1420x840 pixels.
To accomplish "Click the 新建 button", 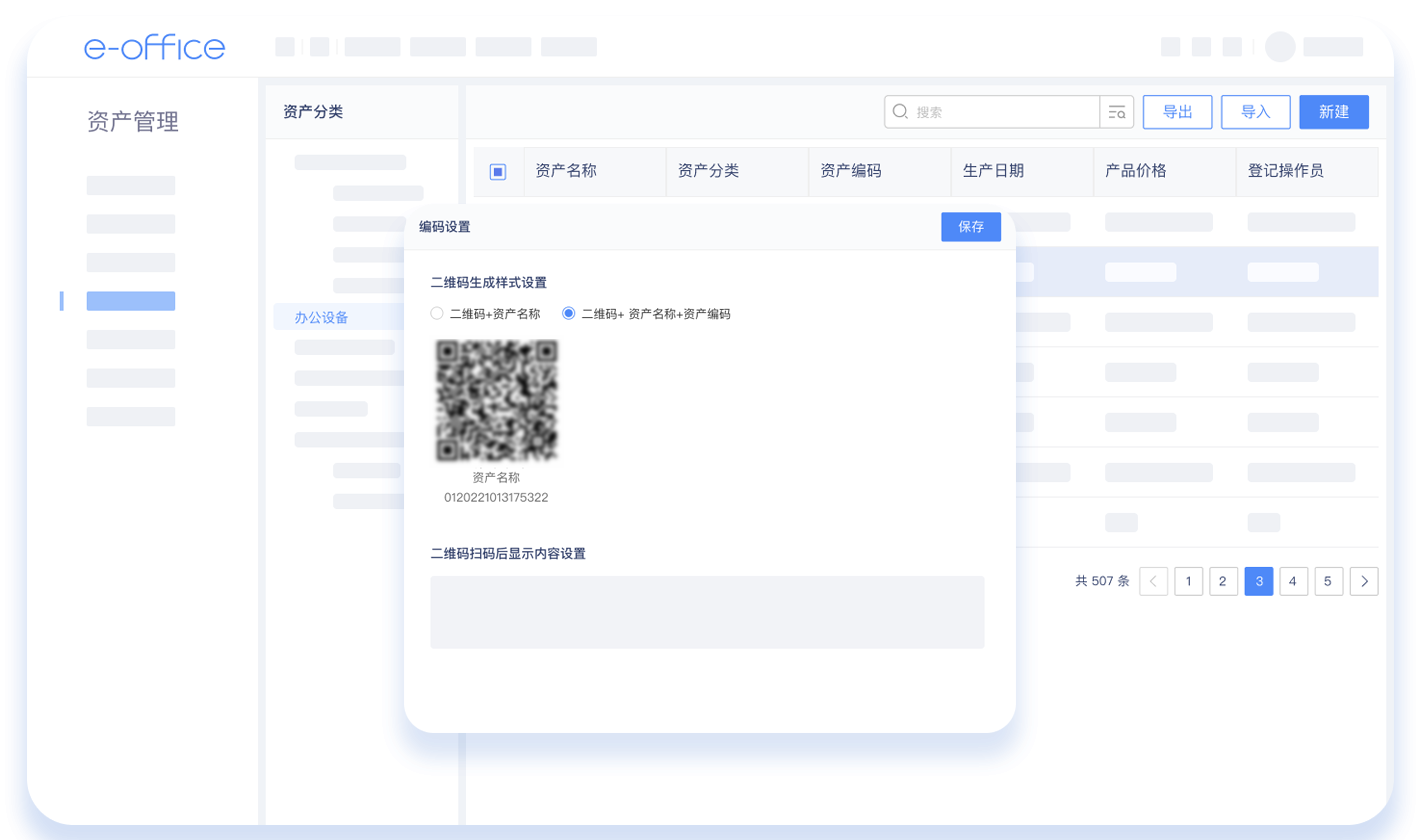I will (x=1334, y=112).
